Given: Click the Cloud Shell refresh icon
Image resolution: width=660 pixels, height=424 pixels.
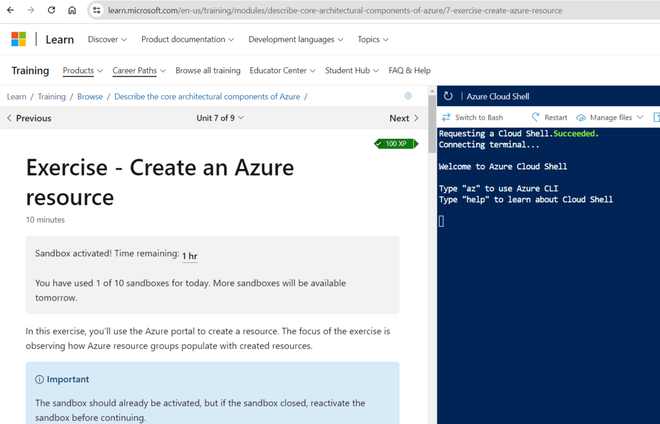Looking at the screenshot, I should click(x=448, y=96).
